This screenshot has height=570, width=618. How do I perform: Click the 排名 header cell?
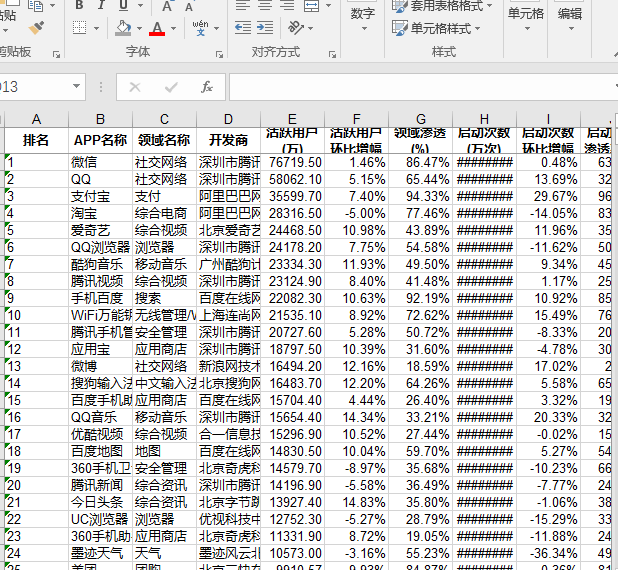tap(36, 140)
